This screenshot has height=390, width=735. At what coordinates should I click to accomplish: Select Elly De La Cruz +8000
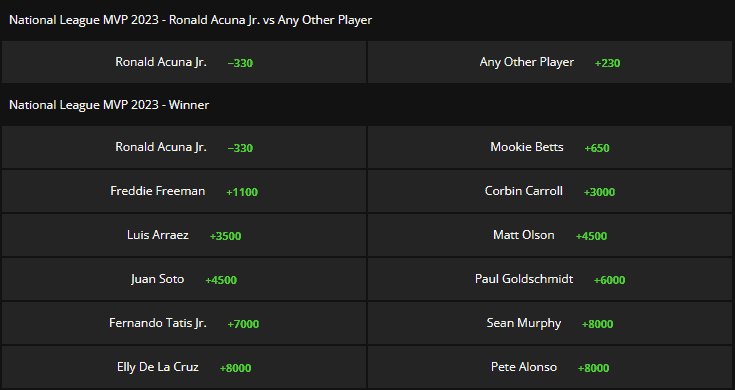[x=184, y=367]
